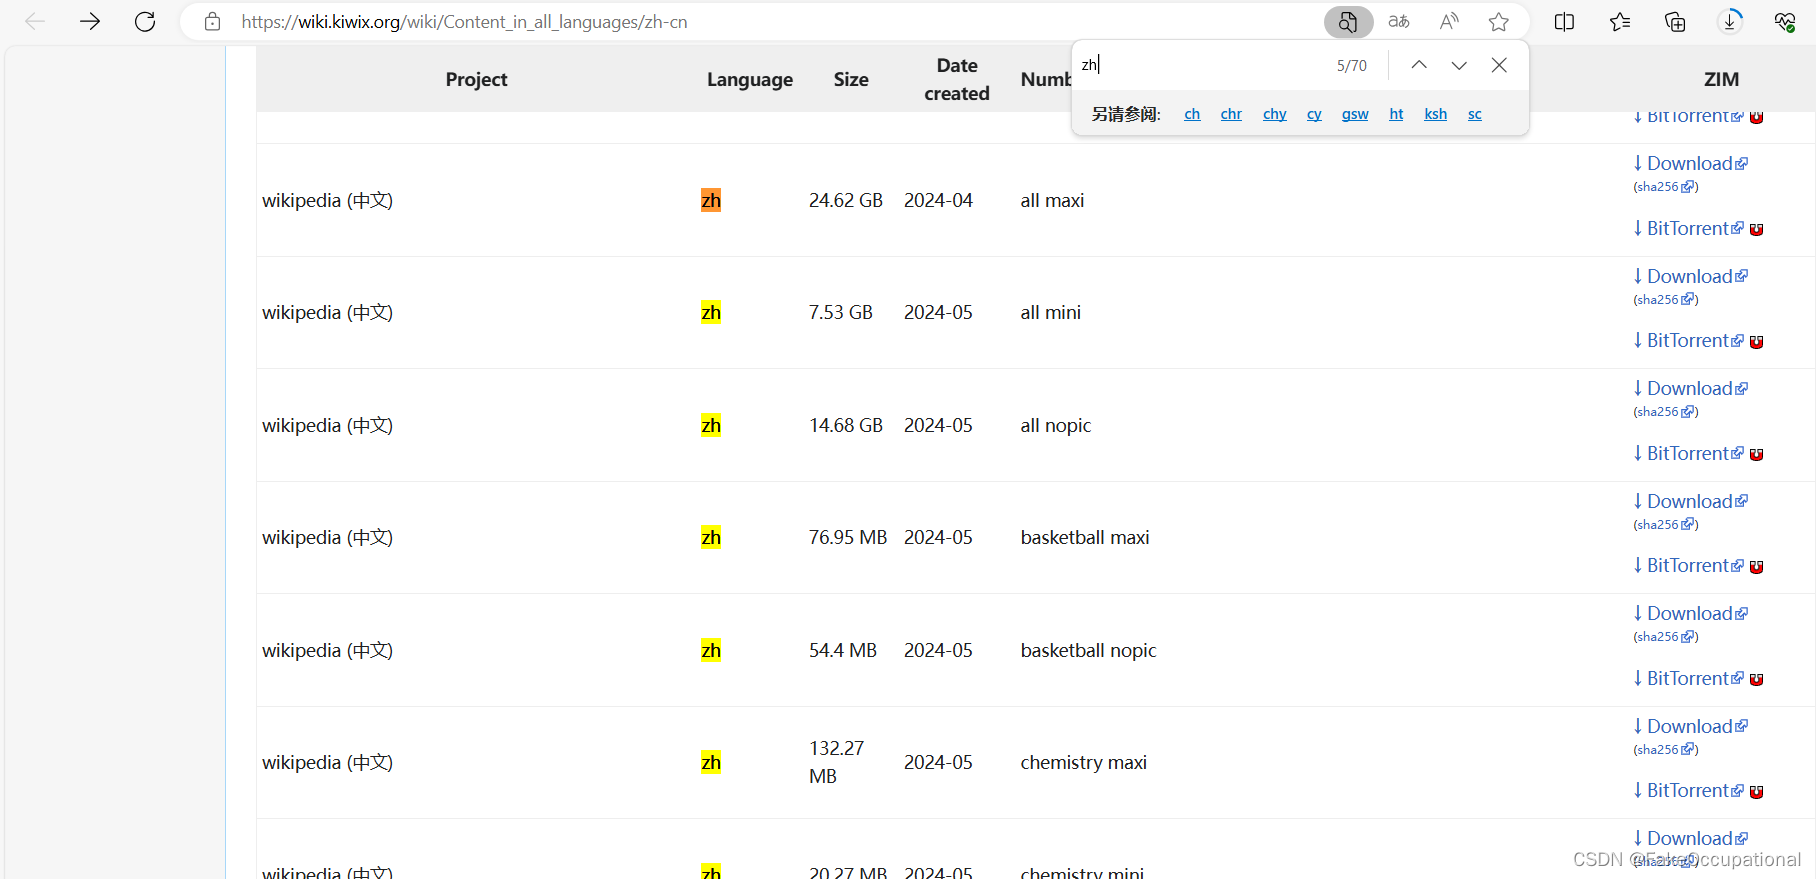Click the read aloud icon

(x=1449, y=21)
